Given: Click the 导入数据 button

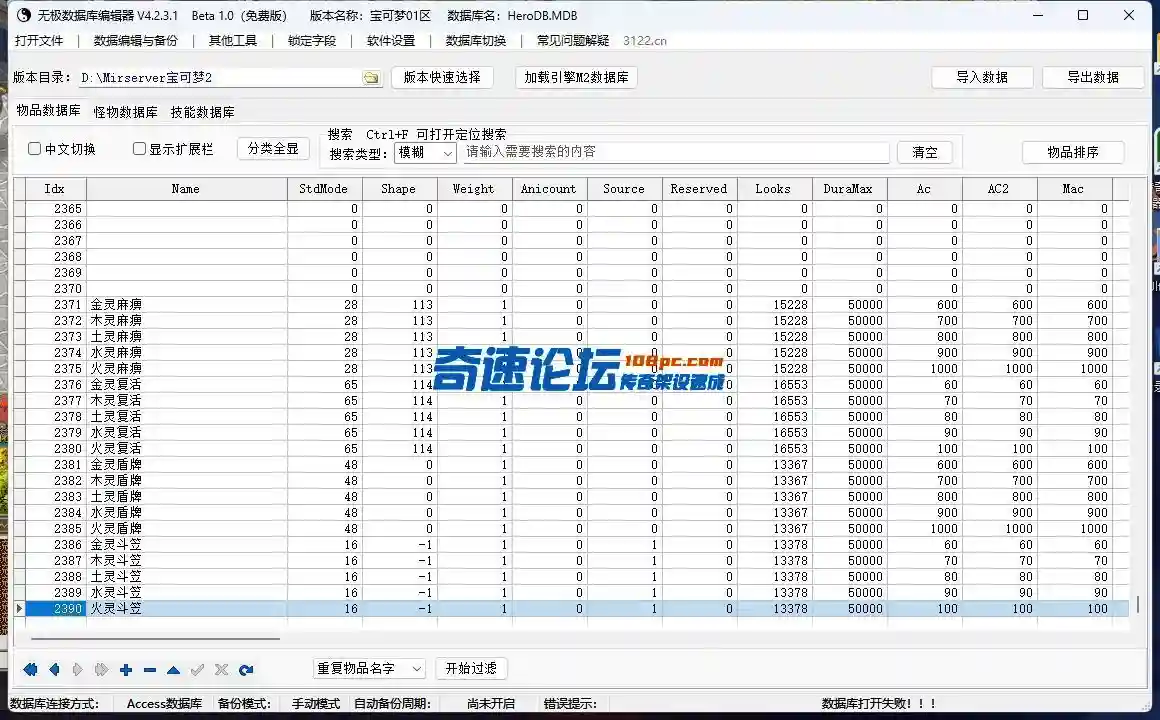Looking at the screenshot, I should pos(982,77).
